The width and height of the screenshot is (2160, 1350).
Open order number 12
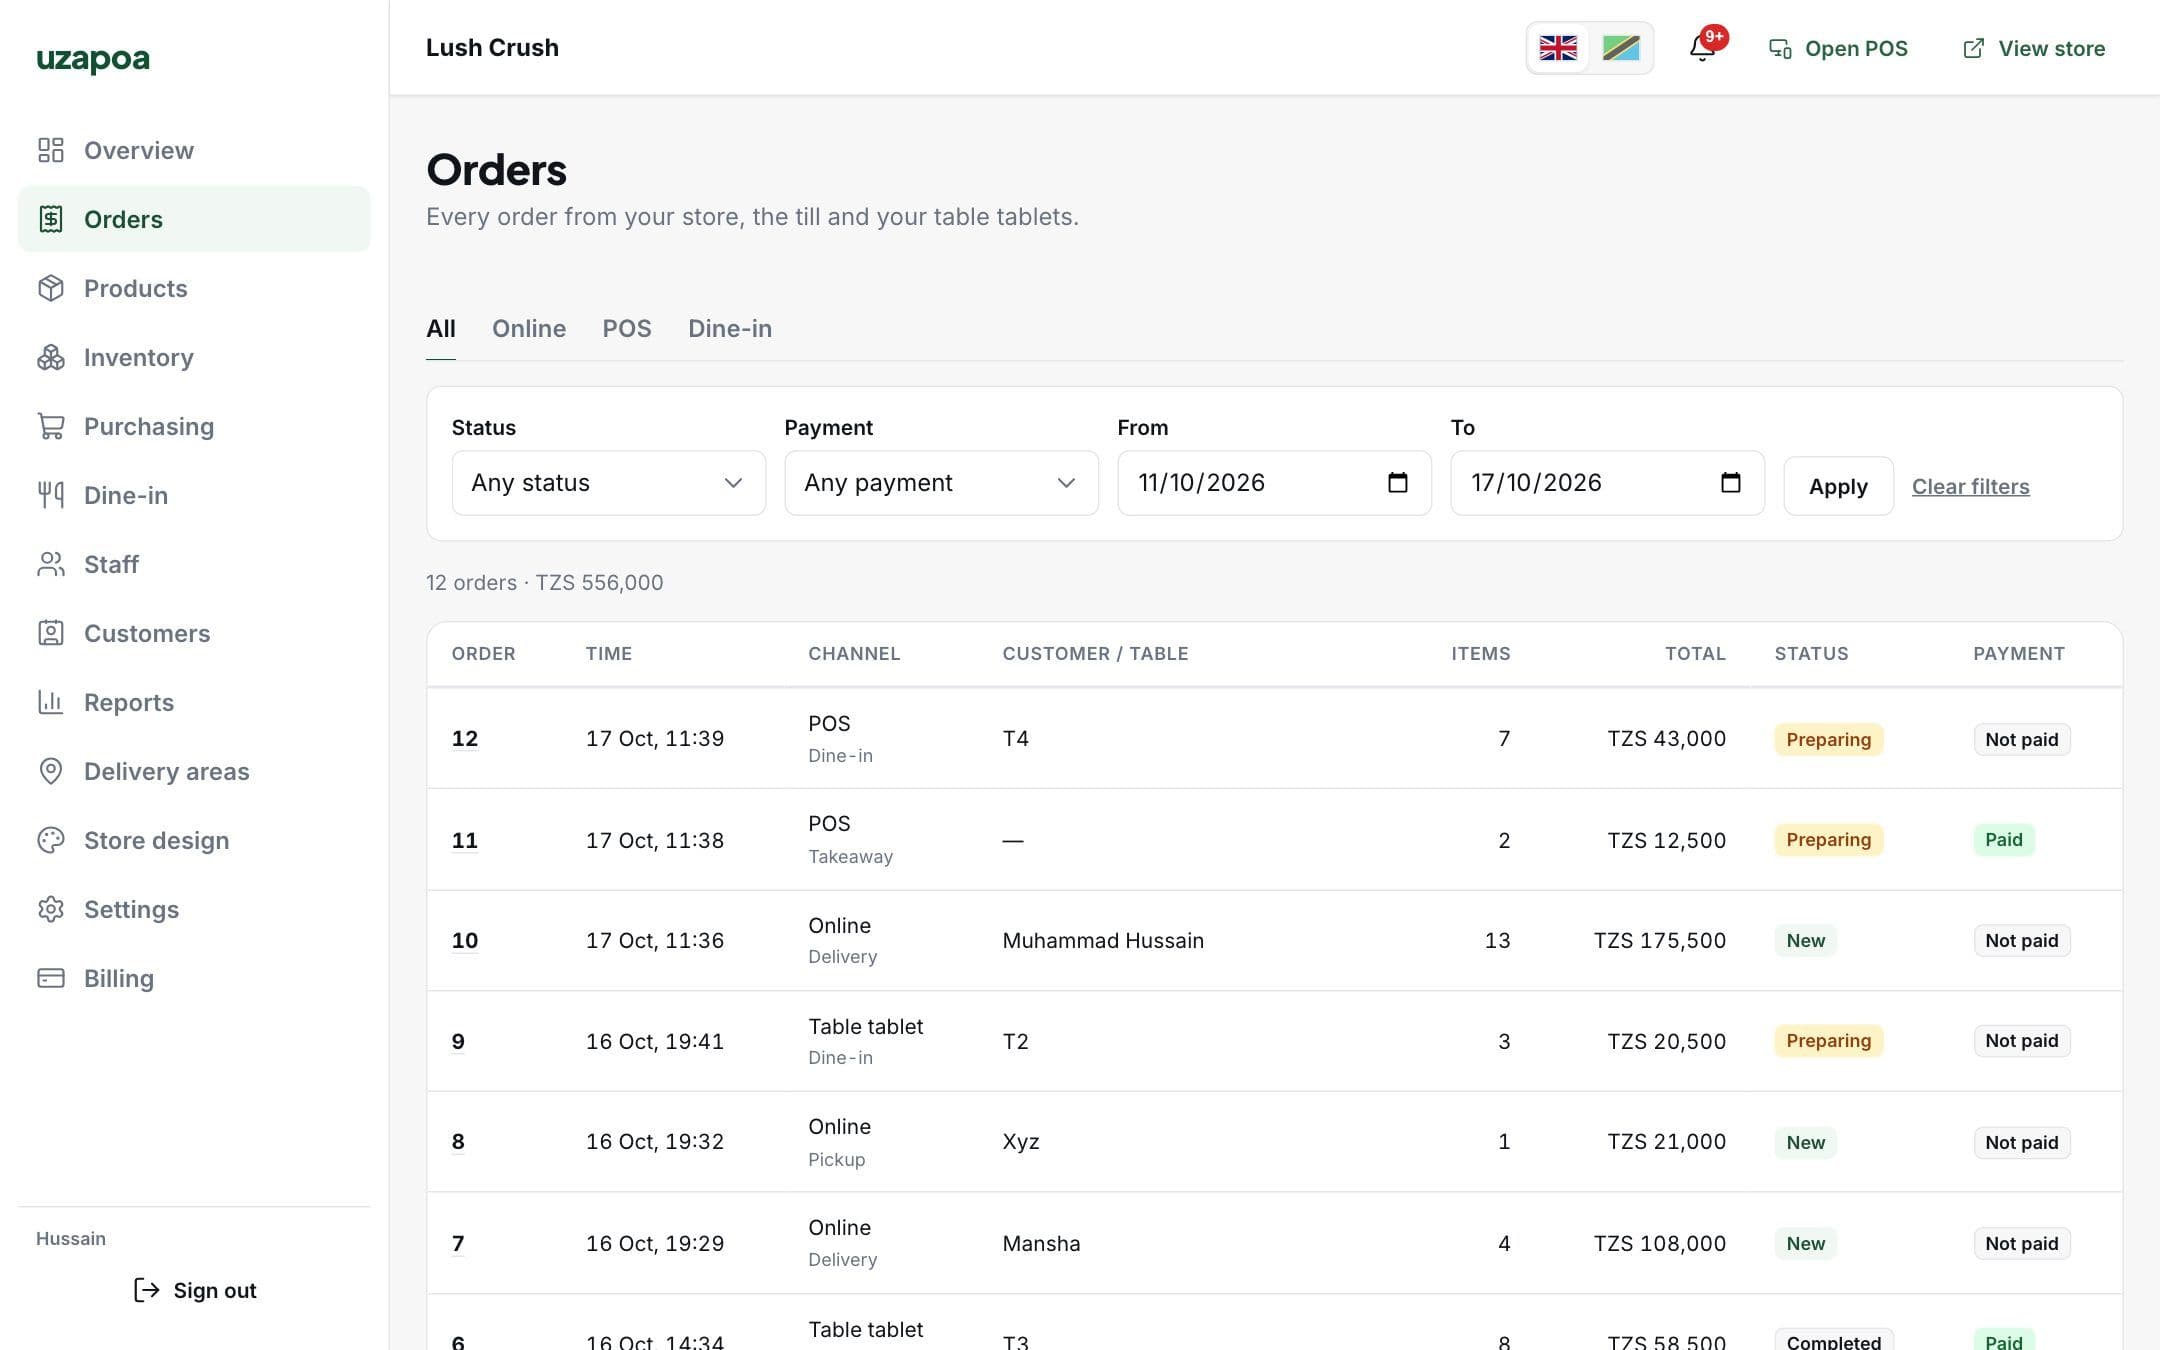[465, 739]
